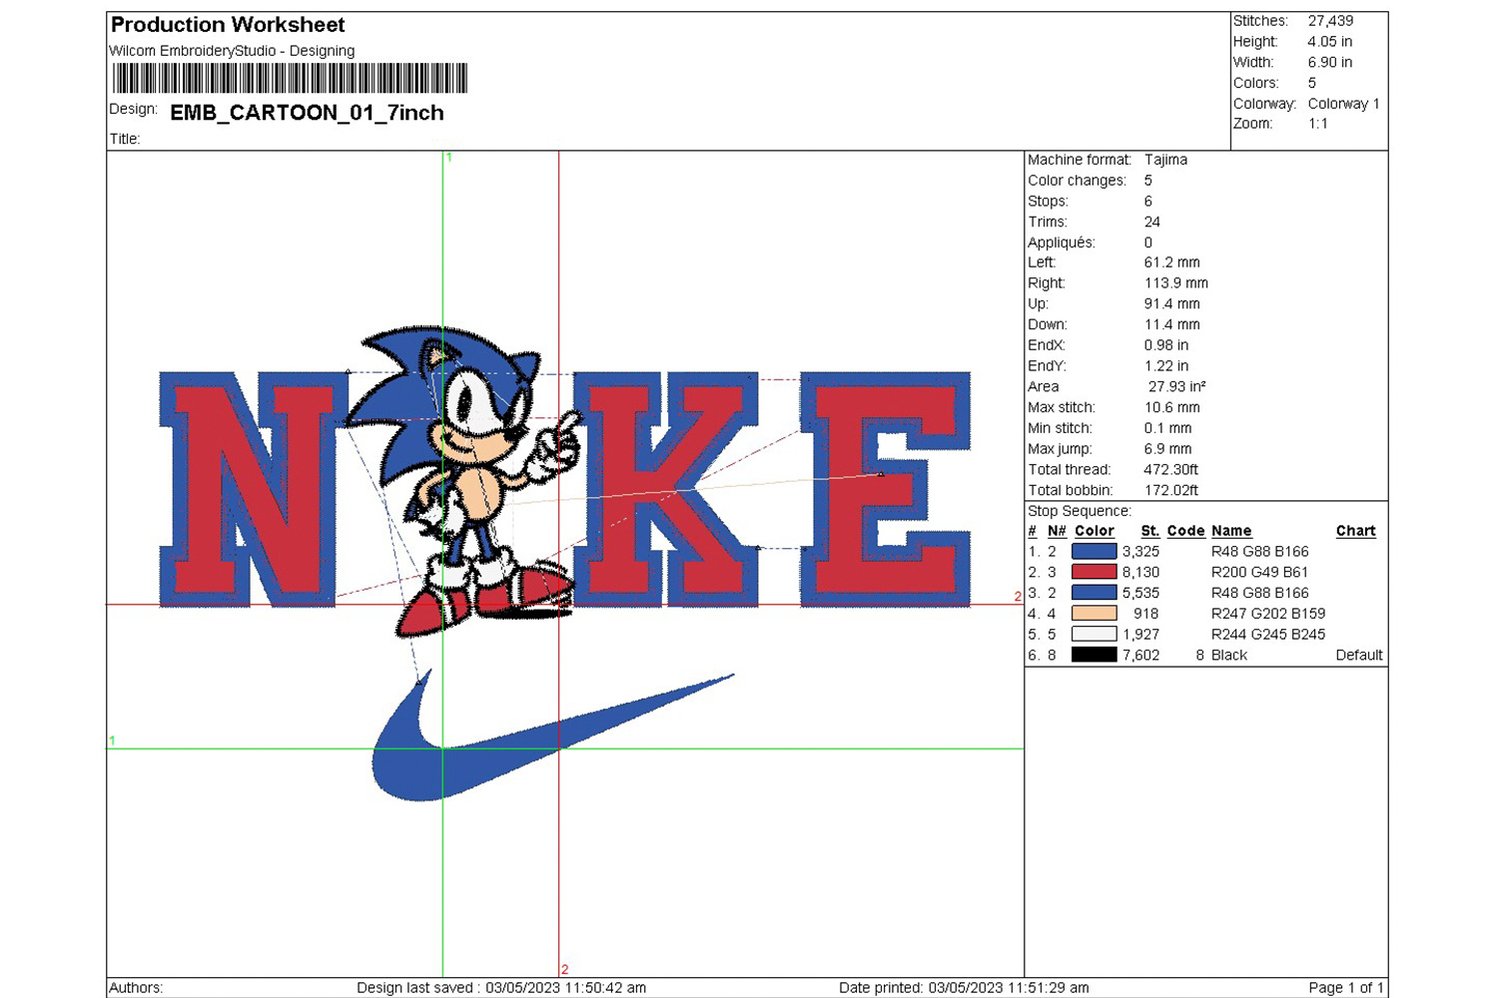The width and height of the screenshot is (1500, 998).
Task: Select the thread name "R200 G49 B61"
Action: click(1259, 572)
